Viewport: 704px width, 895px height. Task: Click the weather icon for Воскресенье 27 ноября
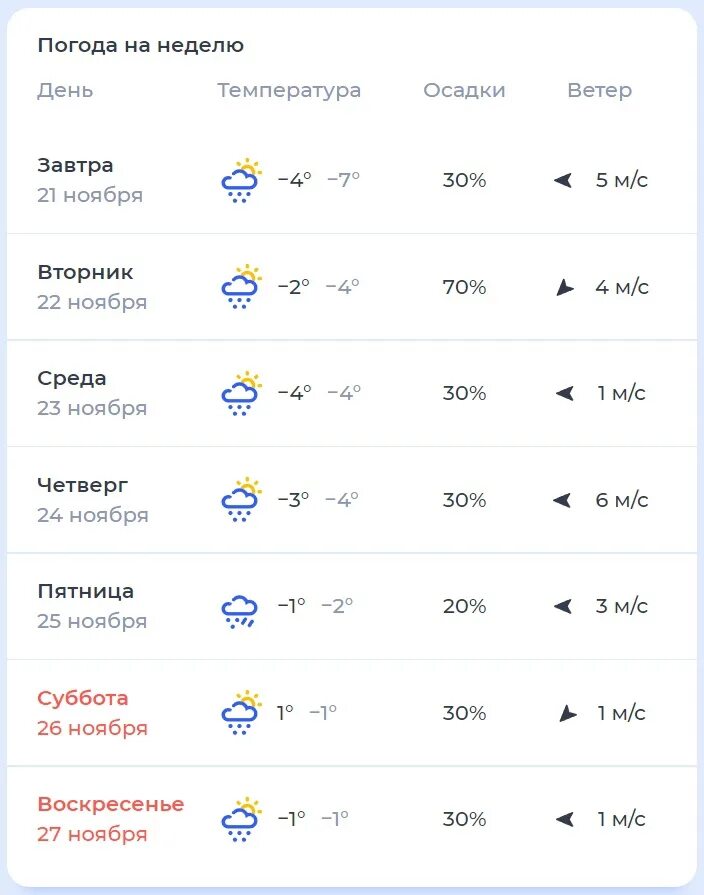(241, 819)
